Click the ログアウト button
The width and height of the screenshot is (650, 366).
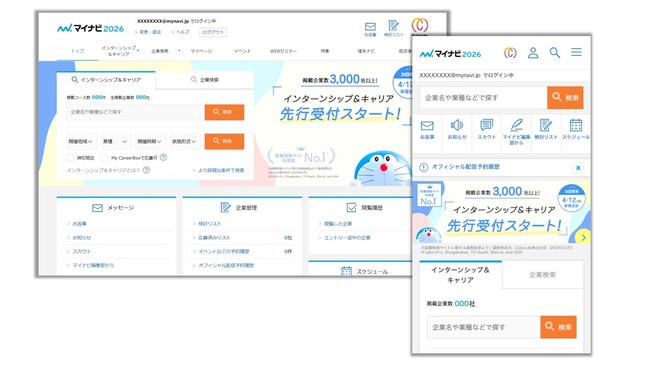[x=213, y=32]
